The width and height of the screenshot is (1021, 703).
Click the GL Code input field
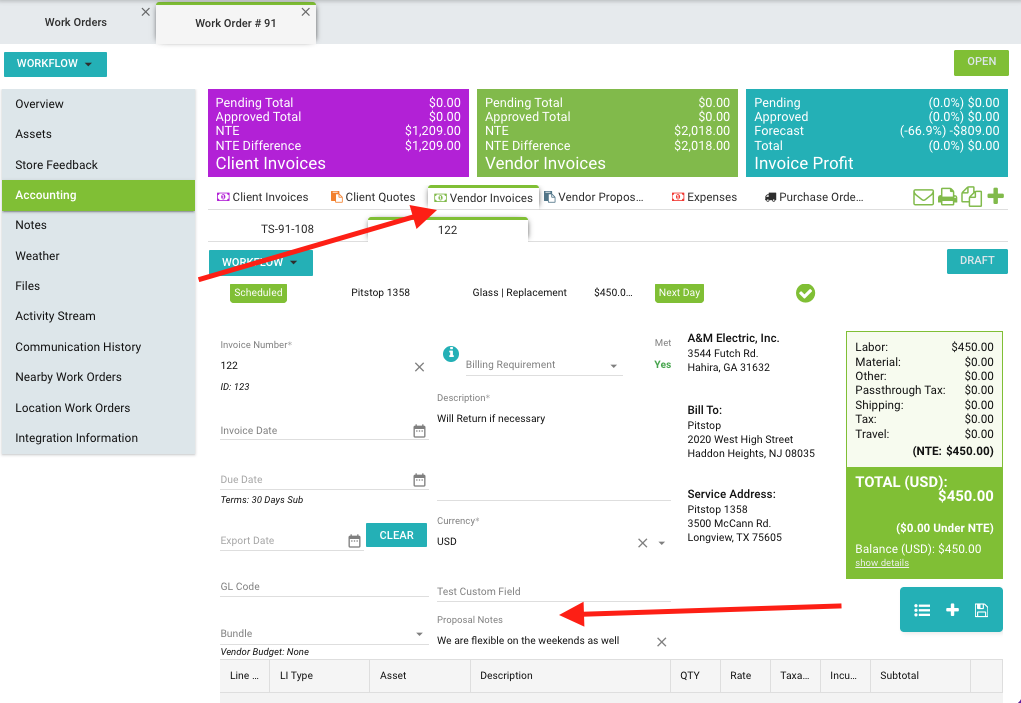coord(324,586)
